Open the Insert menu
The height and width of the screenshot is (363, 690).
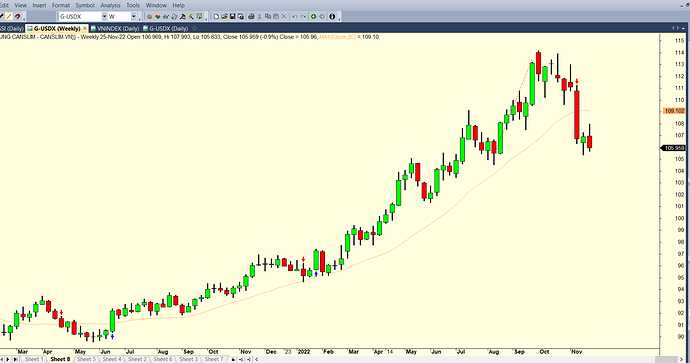tap(39, 5)
